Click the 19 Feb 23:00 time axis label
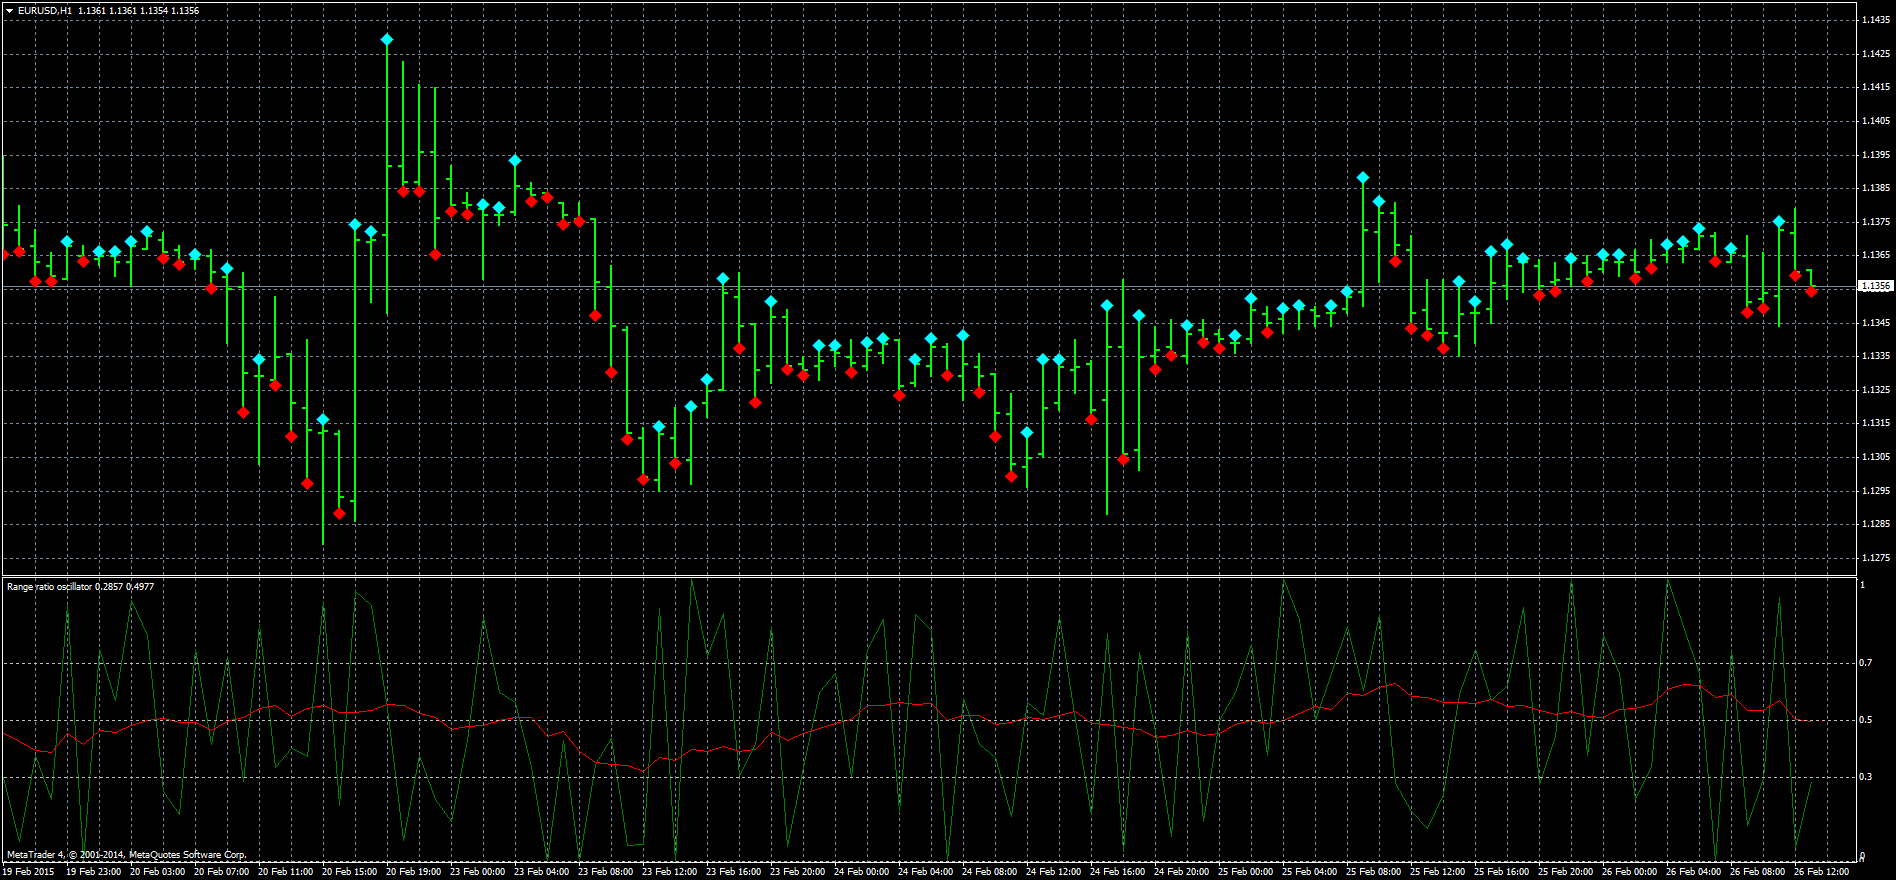Screen dimensions: 1896x880 pyautogui.click(x=93, y=872)
